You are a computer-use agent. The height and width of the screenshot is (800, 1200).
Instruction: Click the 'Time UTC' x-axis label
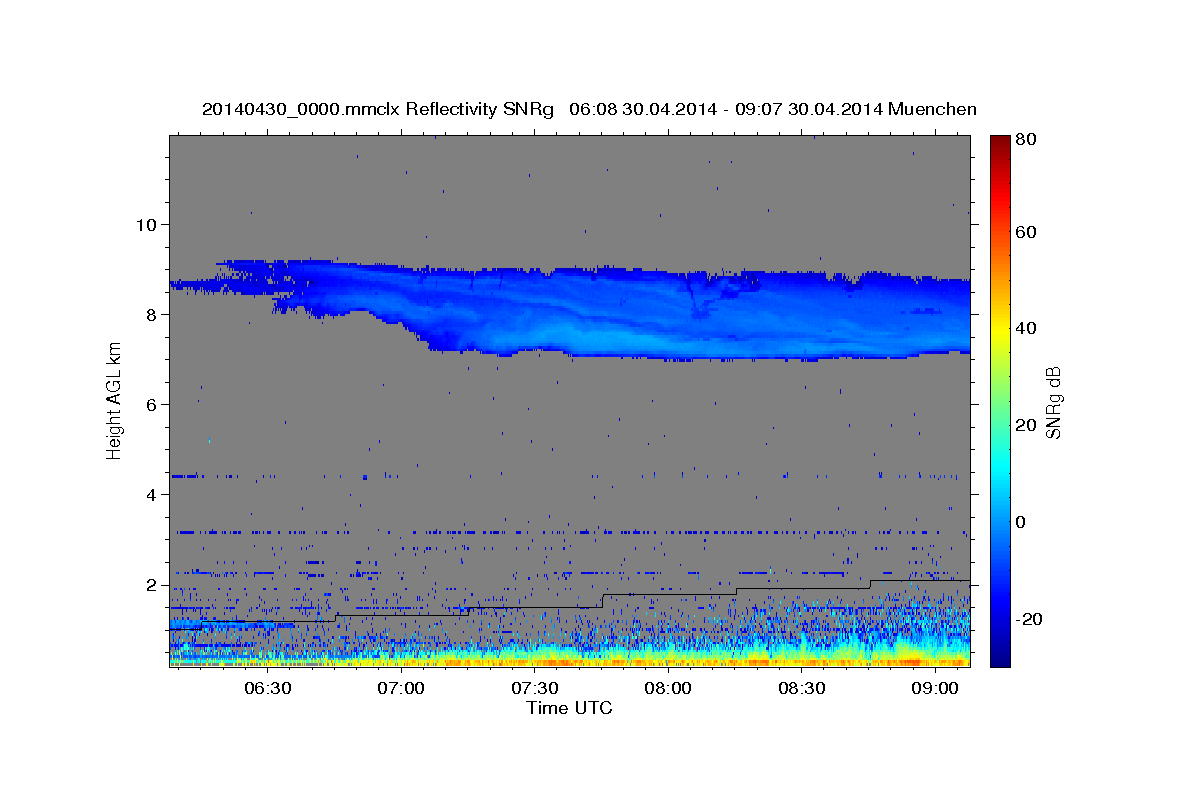(569, 708)
